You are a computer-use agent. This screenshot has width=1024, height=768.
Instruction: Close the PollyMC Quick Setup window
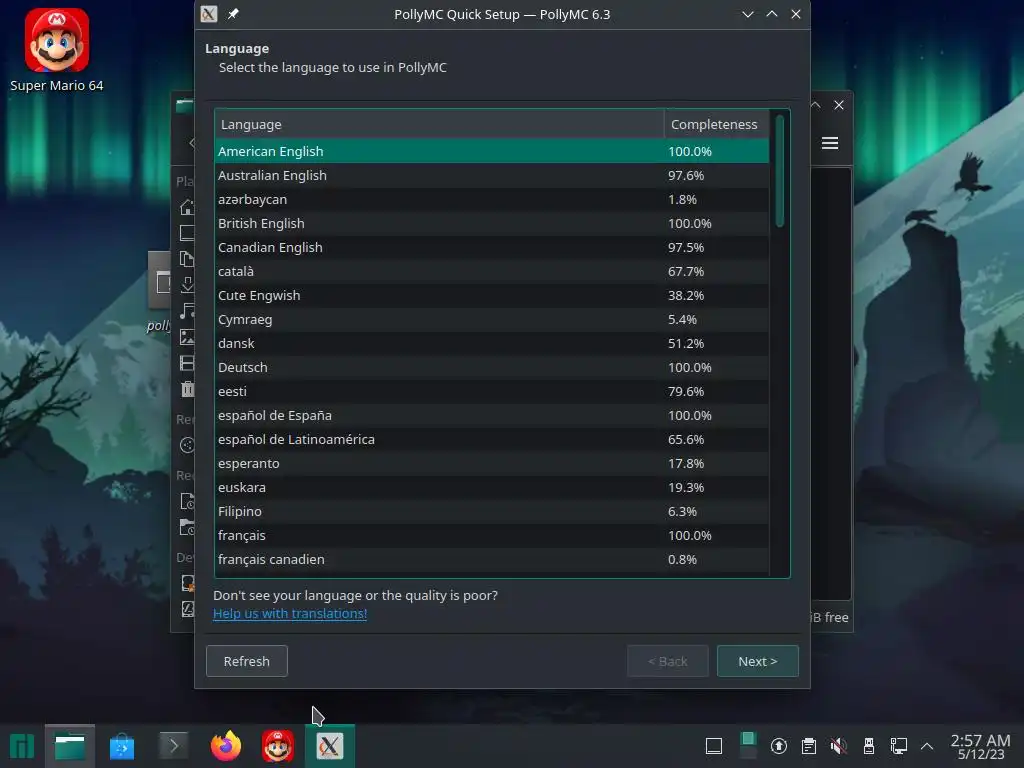point(795,14)
